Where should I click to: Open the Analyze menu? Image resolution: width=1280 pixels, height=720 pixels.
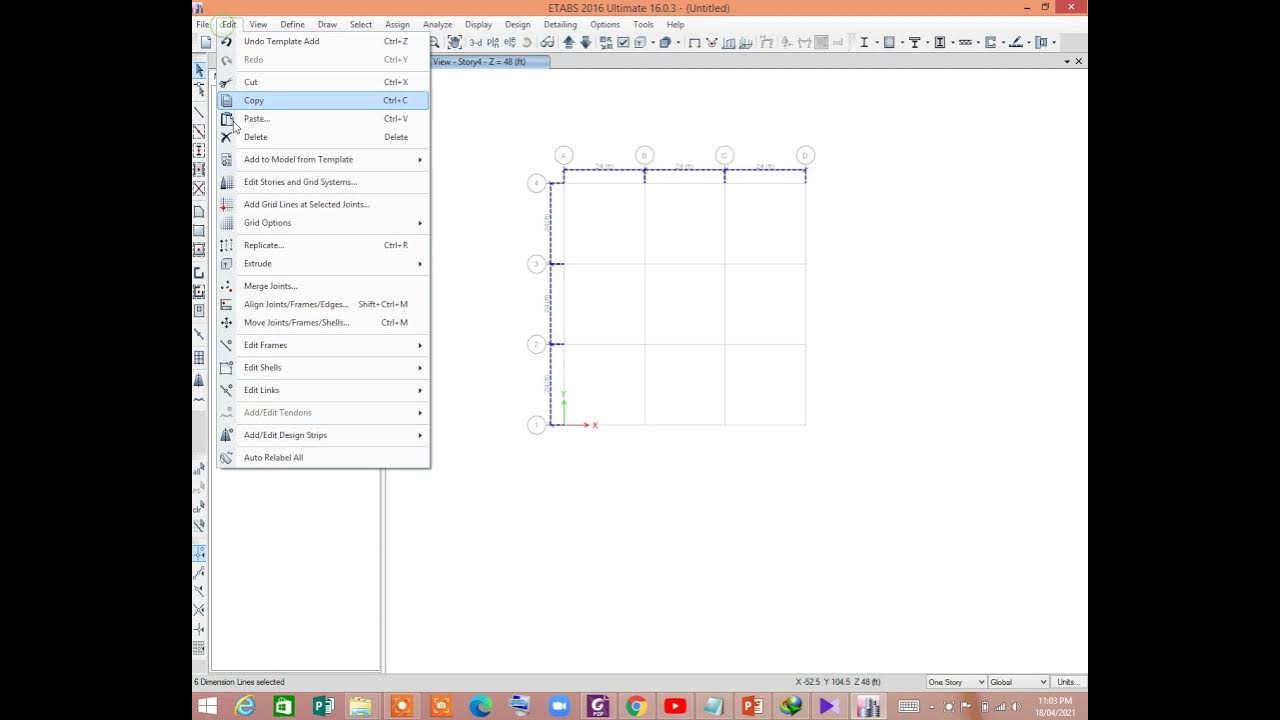point(437,24)
